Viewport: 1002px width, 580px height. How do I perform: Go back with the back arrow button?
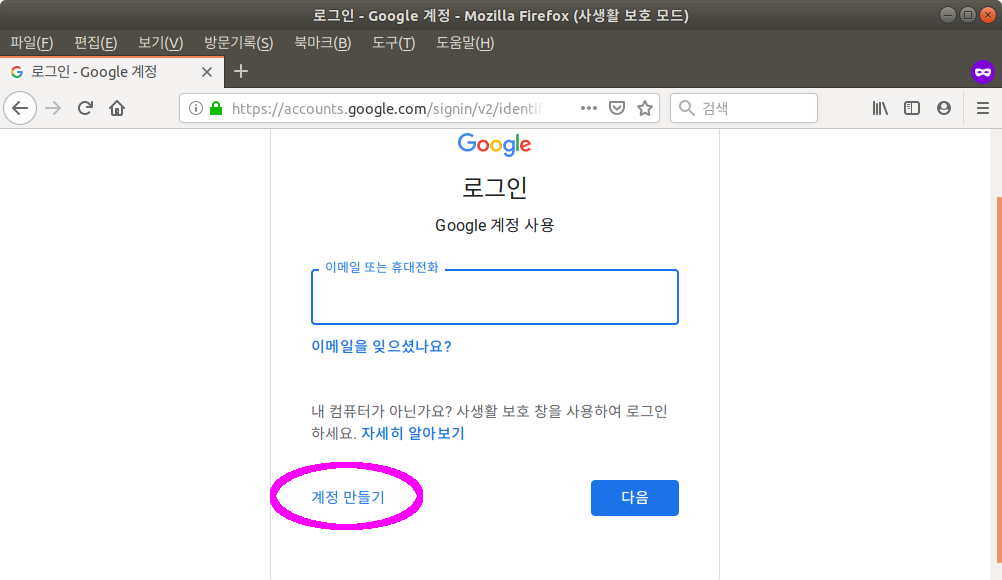[20, 108]
